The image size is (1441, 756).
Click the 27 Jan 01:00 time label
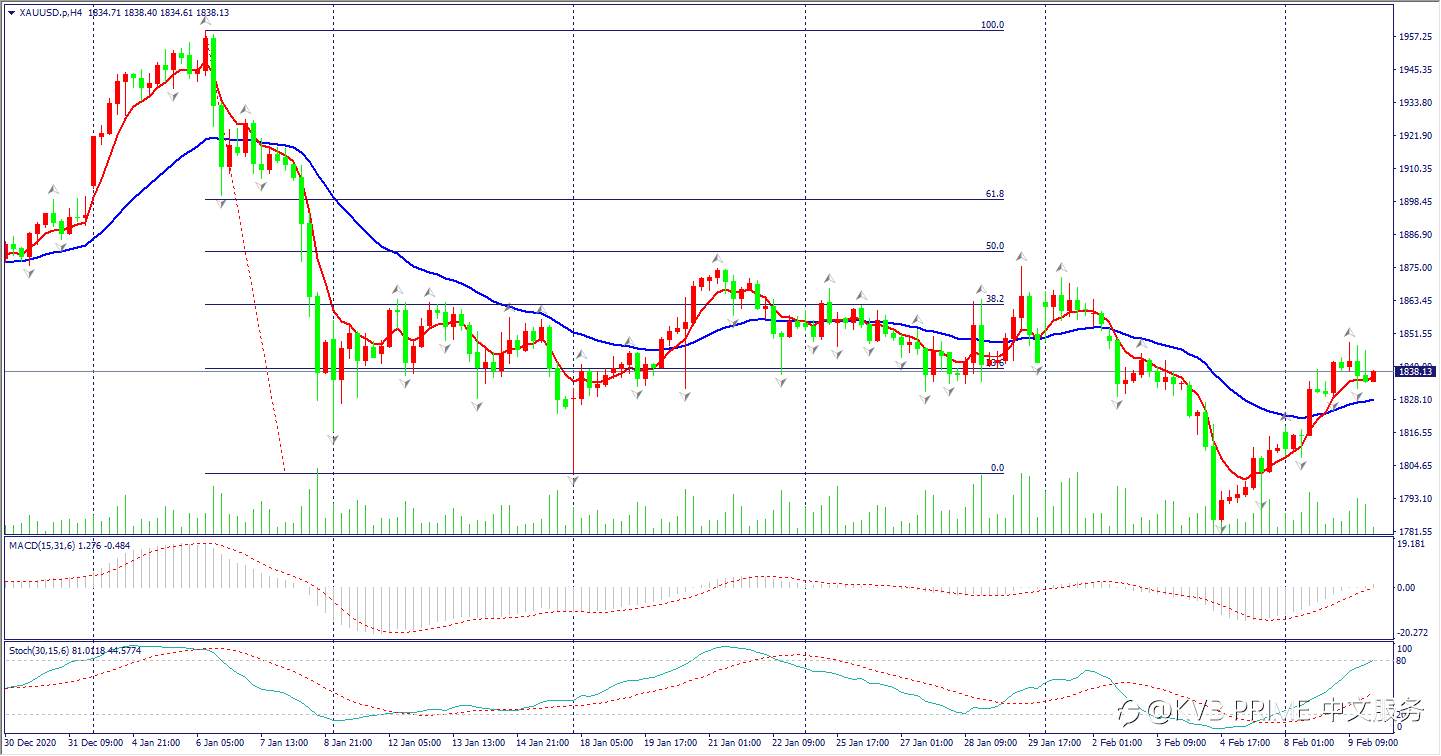click(x=926, y=744)
